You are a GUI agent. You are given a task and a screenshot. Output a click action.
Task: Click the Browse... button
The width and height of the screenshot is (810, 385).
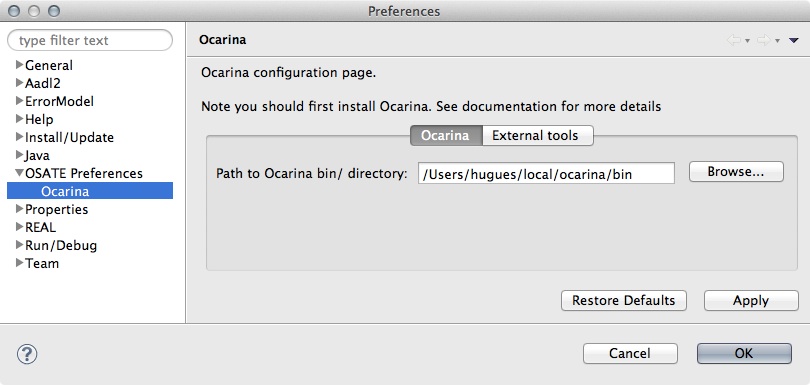coord(736,172)
